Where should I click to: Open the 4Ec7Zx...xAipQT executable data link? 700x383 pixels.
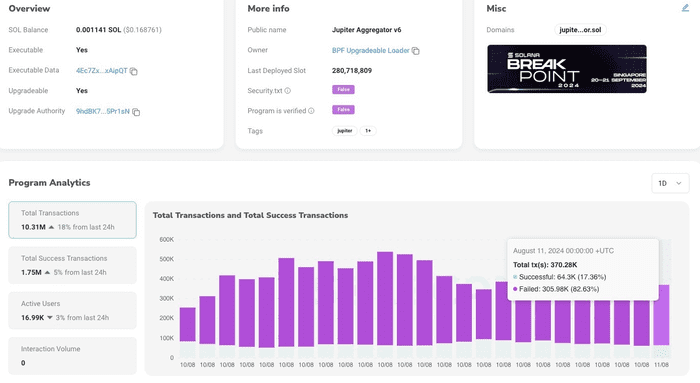[x=102, y=71]
